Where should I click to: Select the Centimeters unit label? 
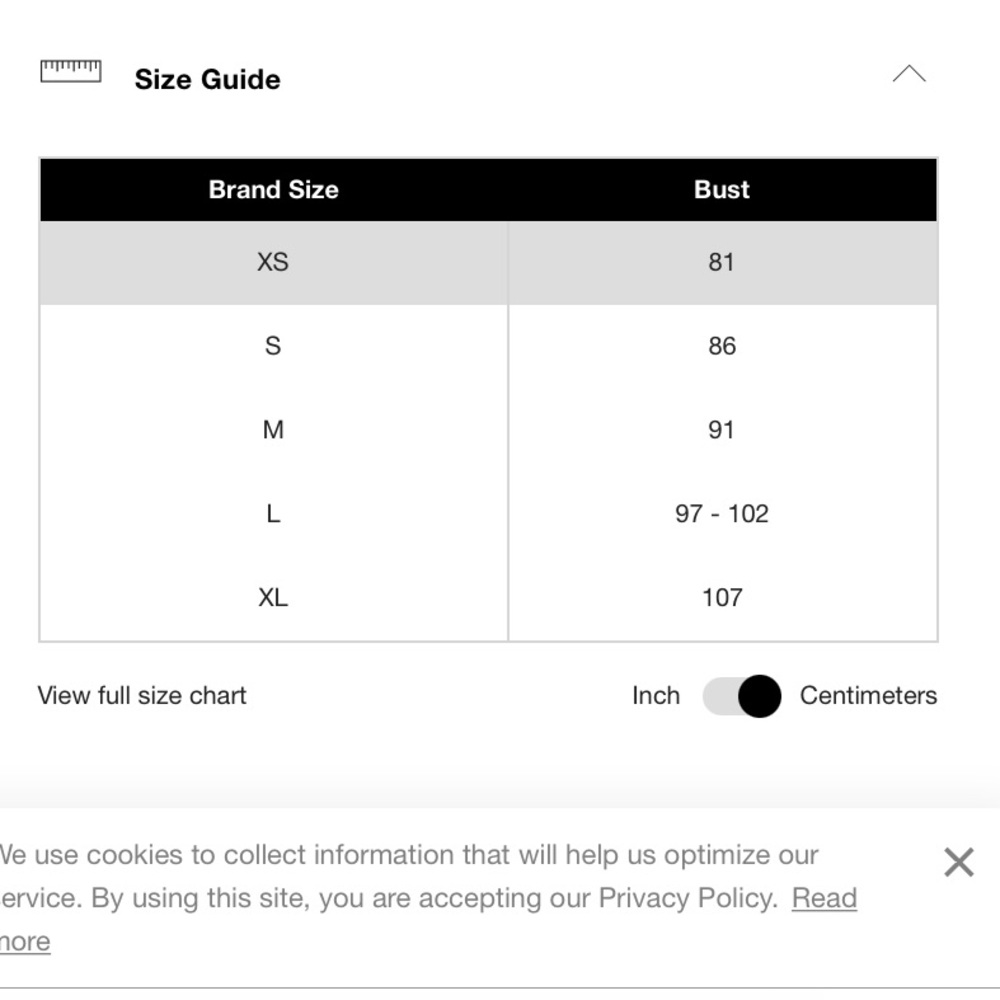(x=868, y=696)
